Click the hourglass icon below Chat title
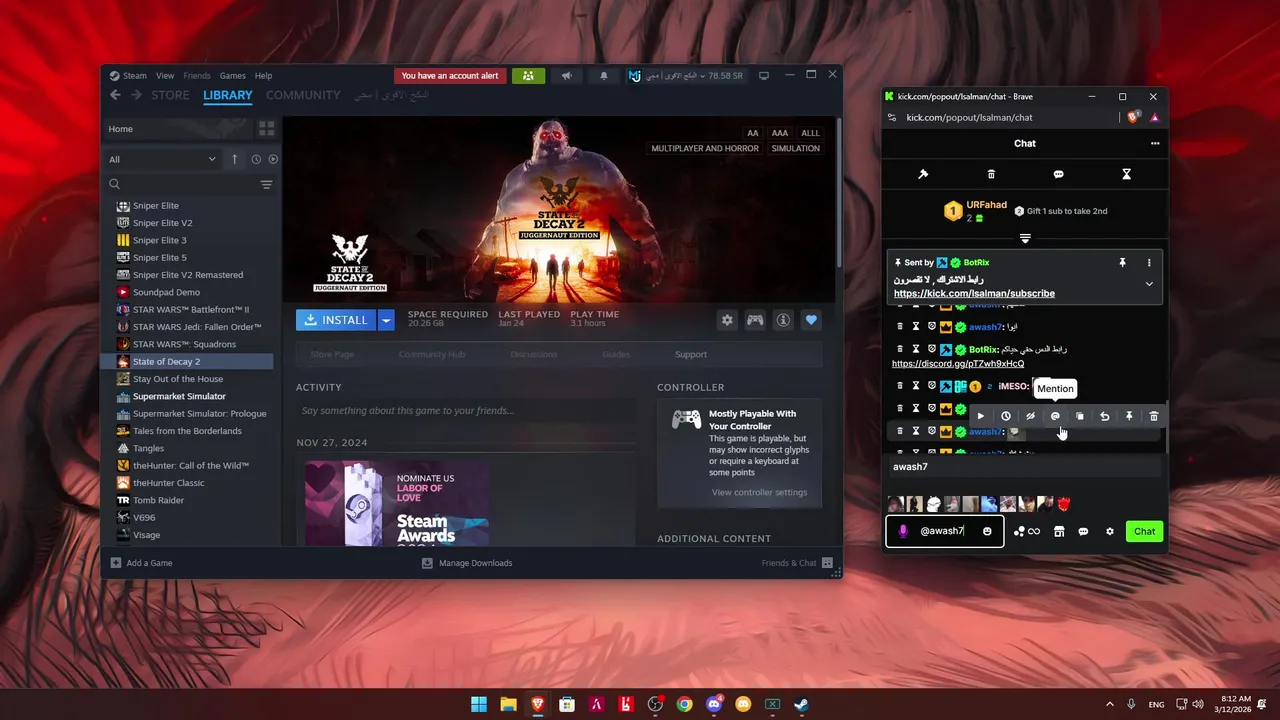This screenshot has width=1280, height=720. coord(1126,174)
